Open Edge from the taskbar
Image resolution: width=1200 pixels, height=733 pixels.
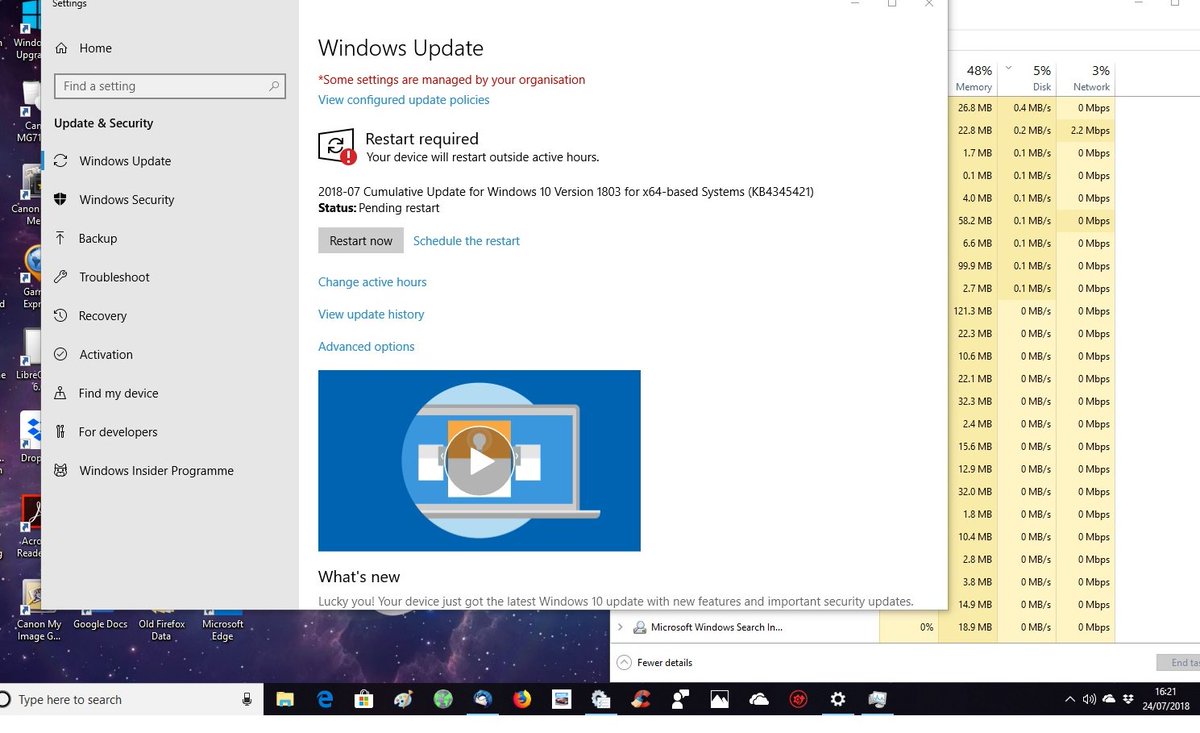pyautogui.click(x=325, y=700)
